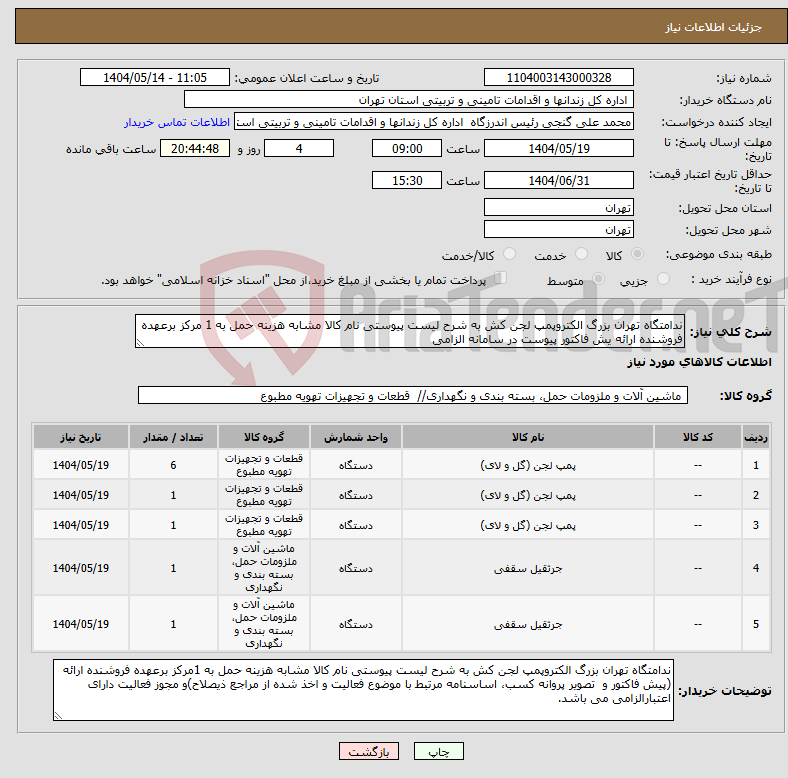Click جرثقیل سقفی item name in row 4
788x778 pixels.
point(528,568)
